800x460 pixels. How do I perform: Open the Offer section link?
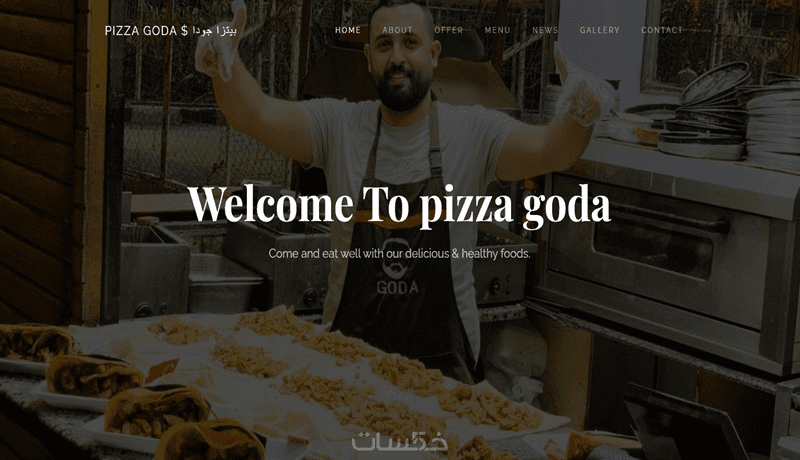pyautogui.click(x=448, y=30)
